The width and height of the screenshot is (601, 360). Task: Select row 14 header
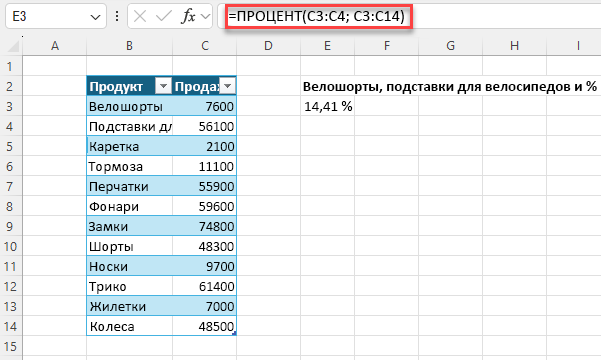(x=11, y=326)
